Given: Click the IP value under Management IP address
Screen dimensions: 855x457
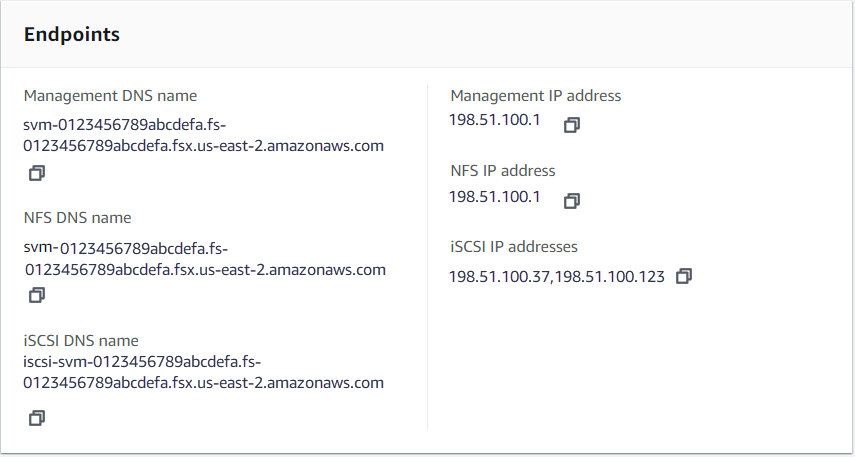Looking at the screenshot, I should [x=495, y=120].
